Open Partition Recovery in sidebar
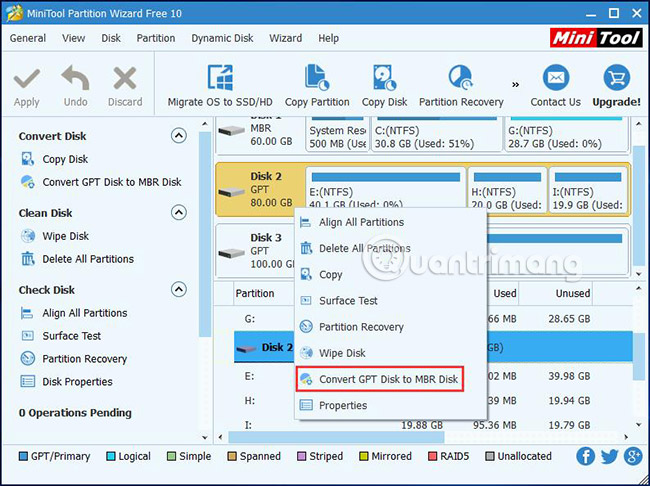650x486 pixels. (85, 359)
